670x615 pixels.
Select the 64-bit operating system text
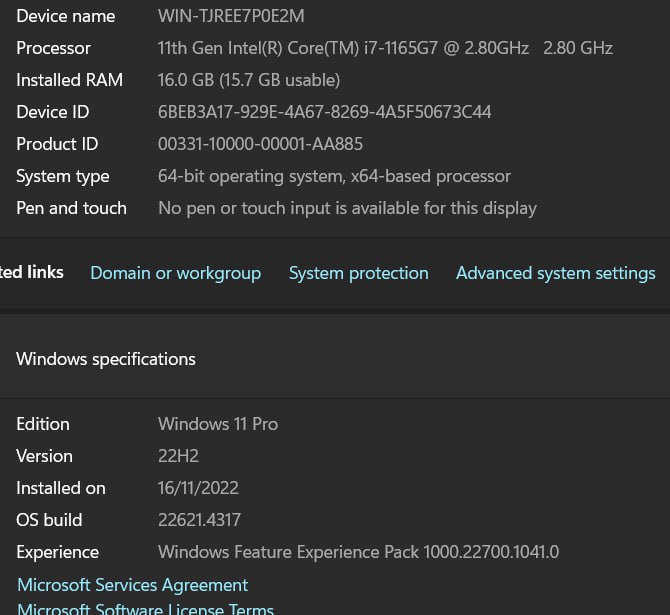(334, 176)
